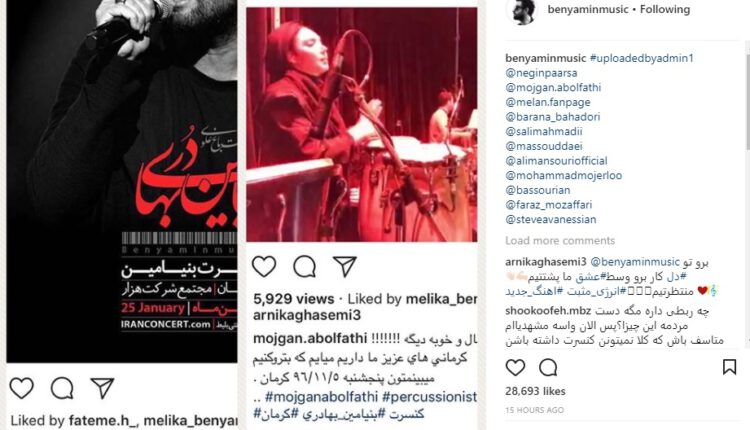Viewport: 750px width, 430px height.
Task: Open the @neginpaarsa mention
Action: [541, 73]
